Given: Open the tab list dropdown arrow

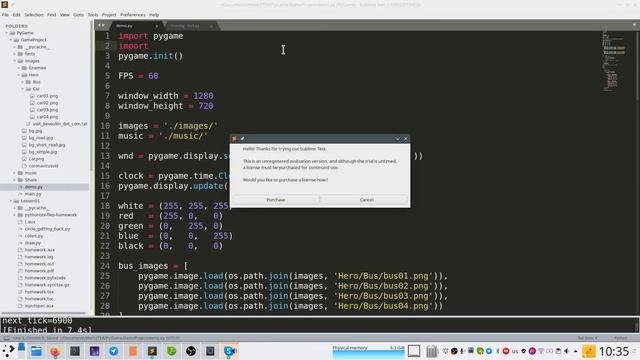Looking at the screenshot, I should tap(634, 25).
